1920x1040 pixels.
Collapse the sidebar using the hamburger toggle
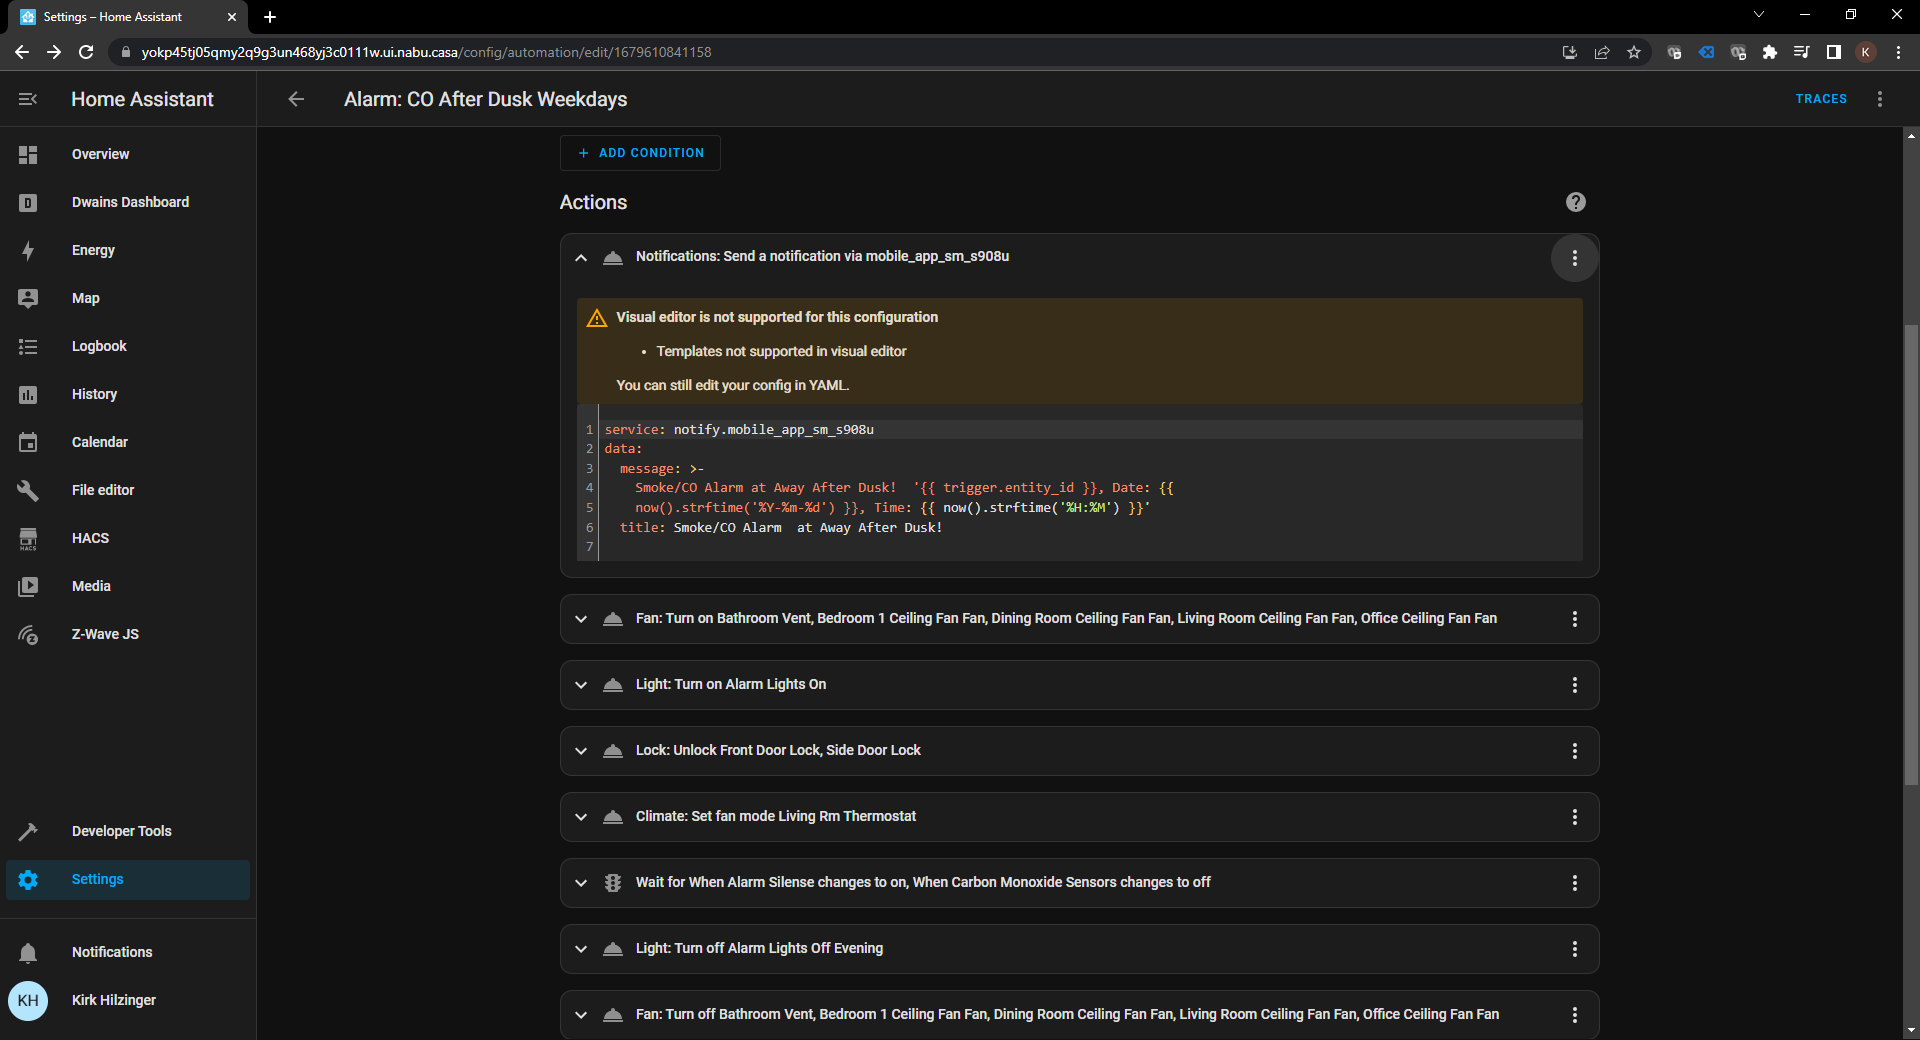point(27,99)
